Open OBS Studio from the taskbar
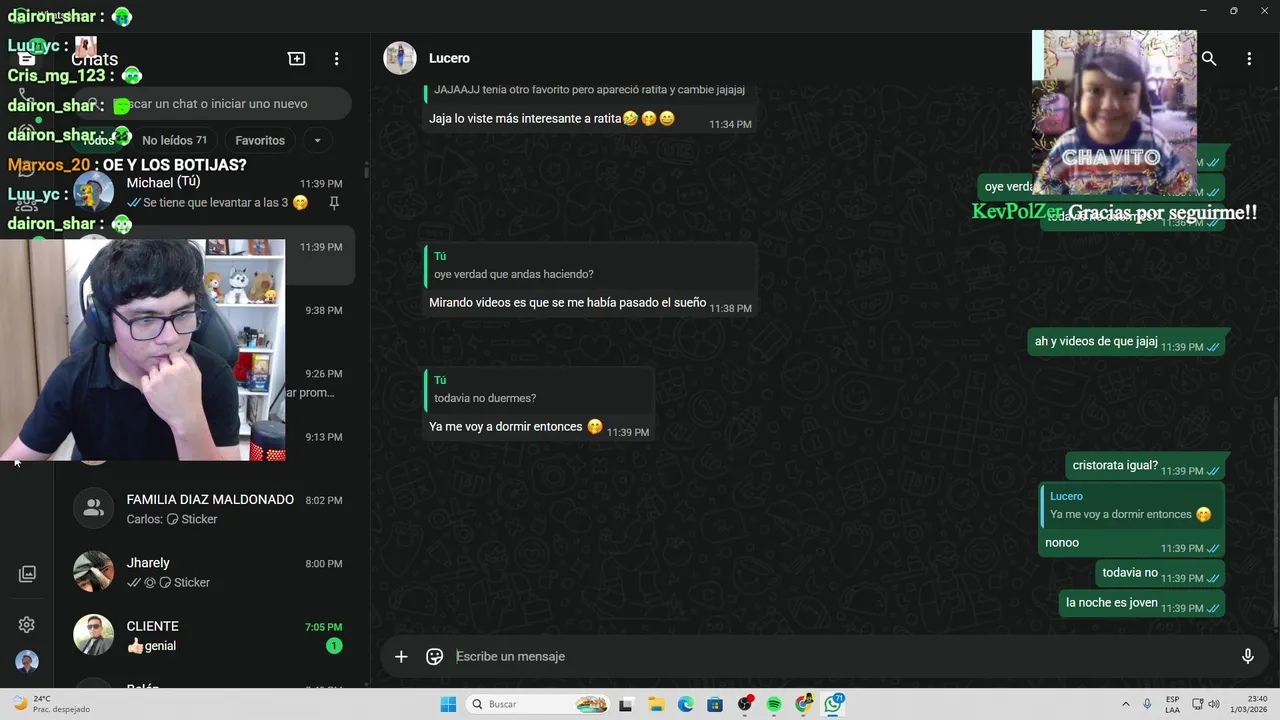The image size is (1280, 720). pyautogui.click(x=745, y=704)
